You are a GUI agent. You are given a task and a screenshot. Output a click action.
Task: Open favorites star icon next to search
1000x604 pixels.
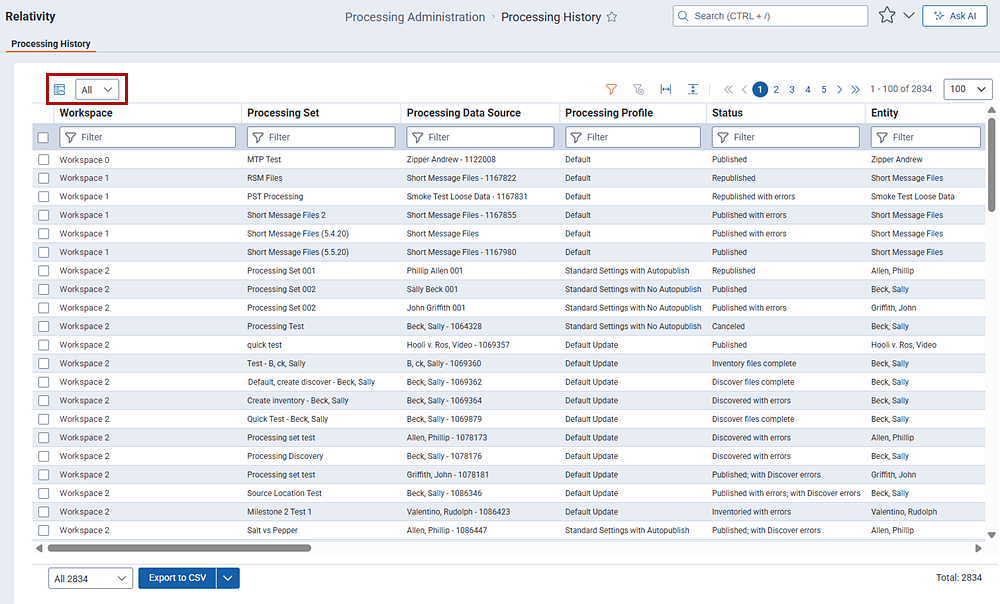pos(887,15)
